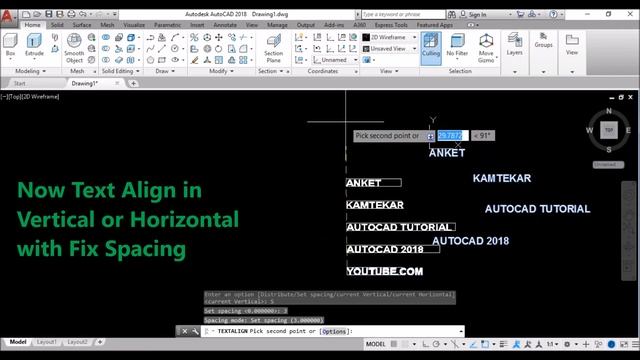The image size is (640, 360).
Task: Select the Move Gizmo tool
Action: [486, 48]
